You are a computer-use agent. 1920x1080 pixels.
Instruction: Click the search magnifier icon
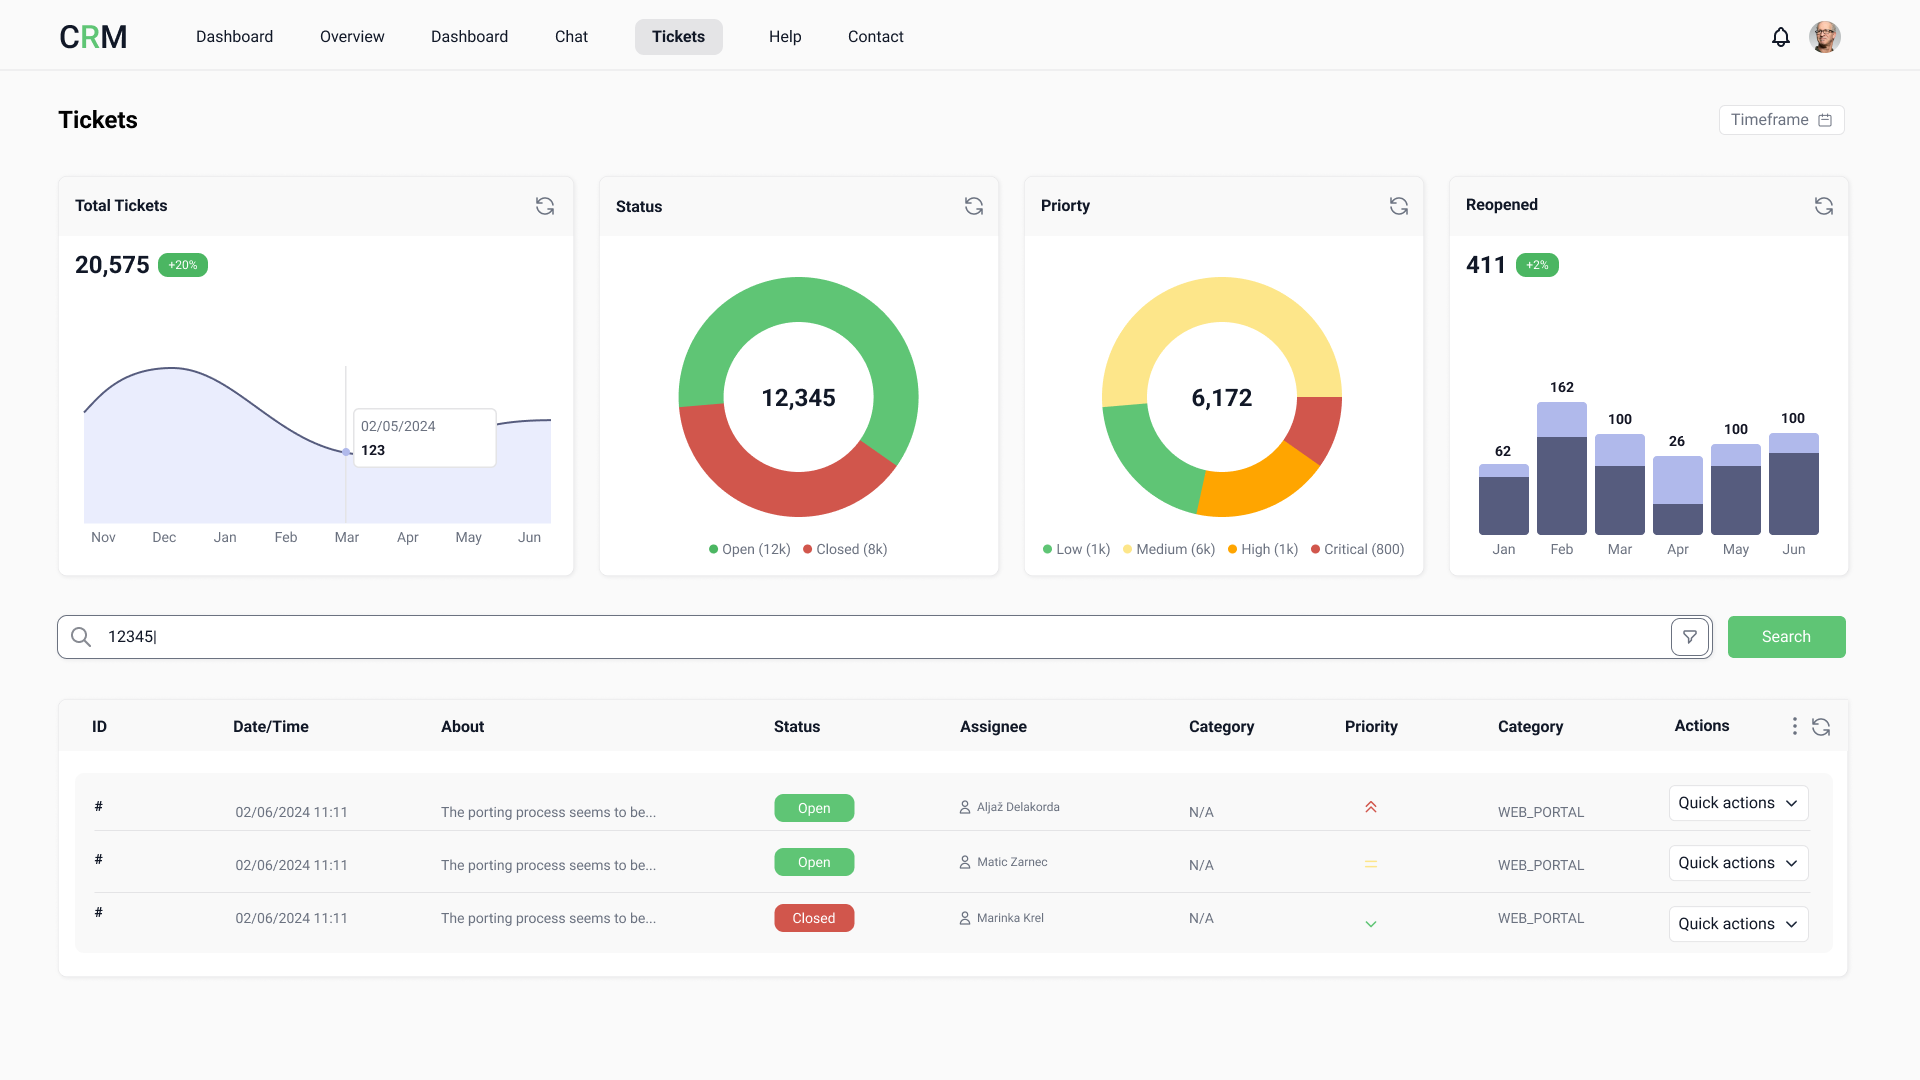click(81, 637)
